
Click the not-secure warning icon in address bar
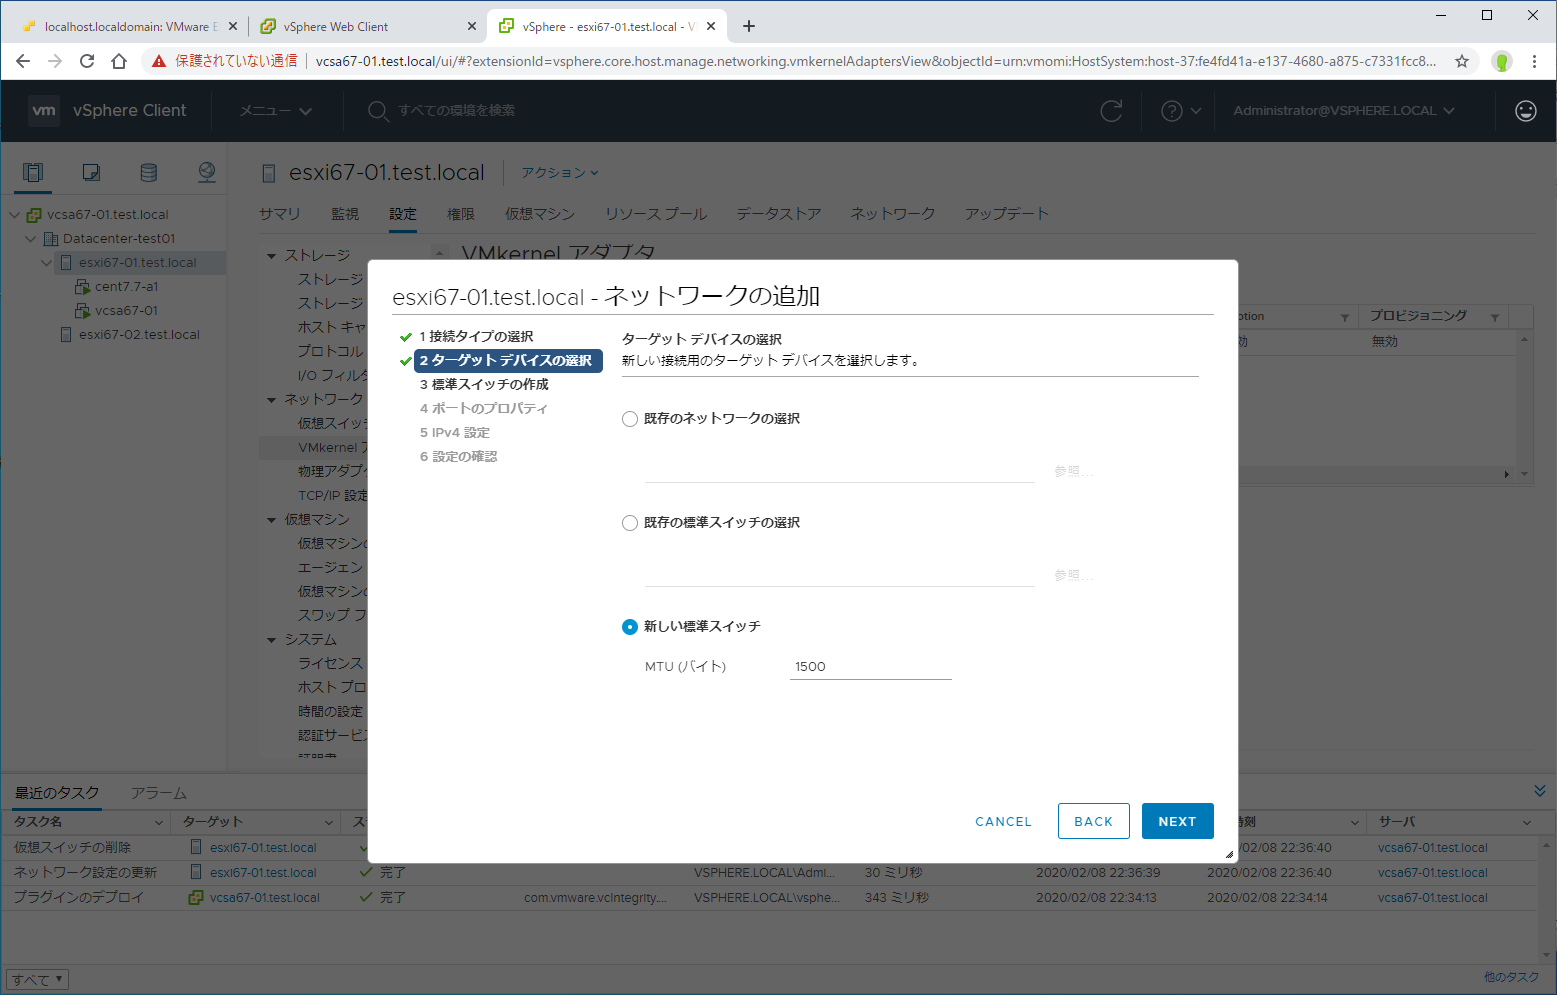tap(159, 61)
